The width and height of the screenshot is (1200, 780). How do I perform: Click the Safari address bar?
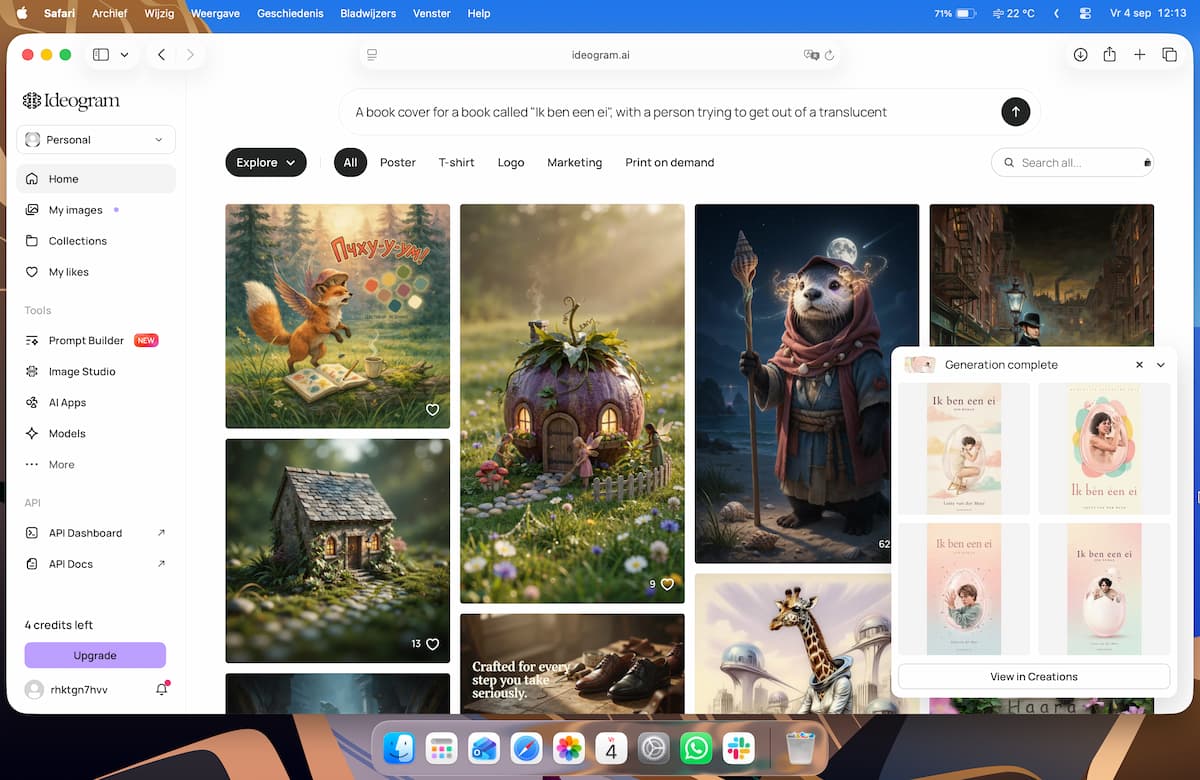pyautogui.click(x=600, y=55)
